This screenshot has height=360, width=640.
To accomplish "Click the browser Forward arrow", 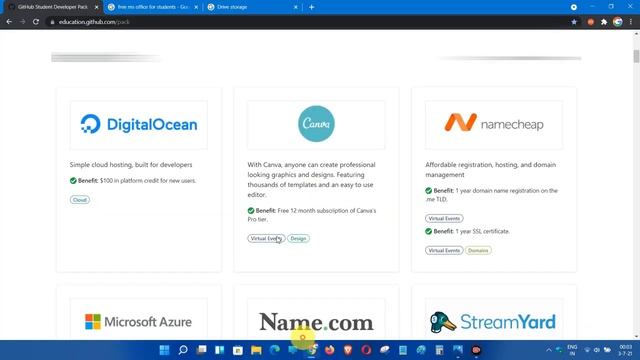I will 22,22.
